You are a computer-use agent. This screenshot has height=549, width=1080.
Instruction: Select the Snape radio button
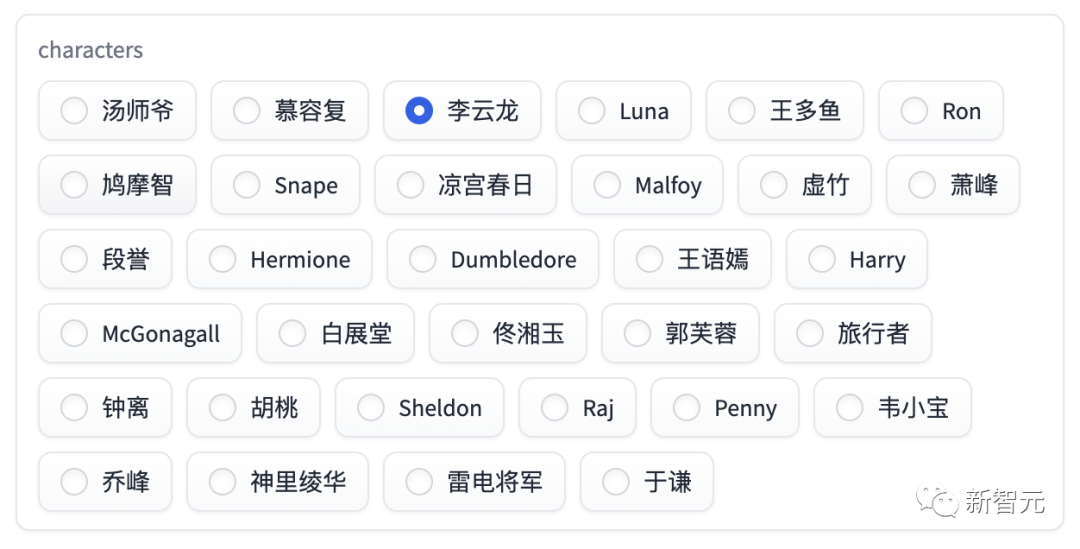point(285,185)
